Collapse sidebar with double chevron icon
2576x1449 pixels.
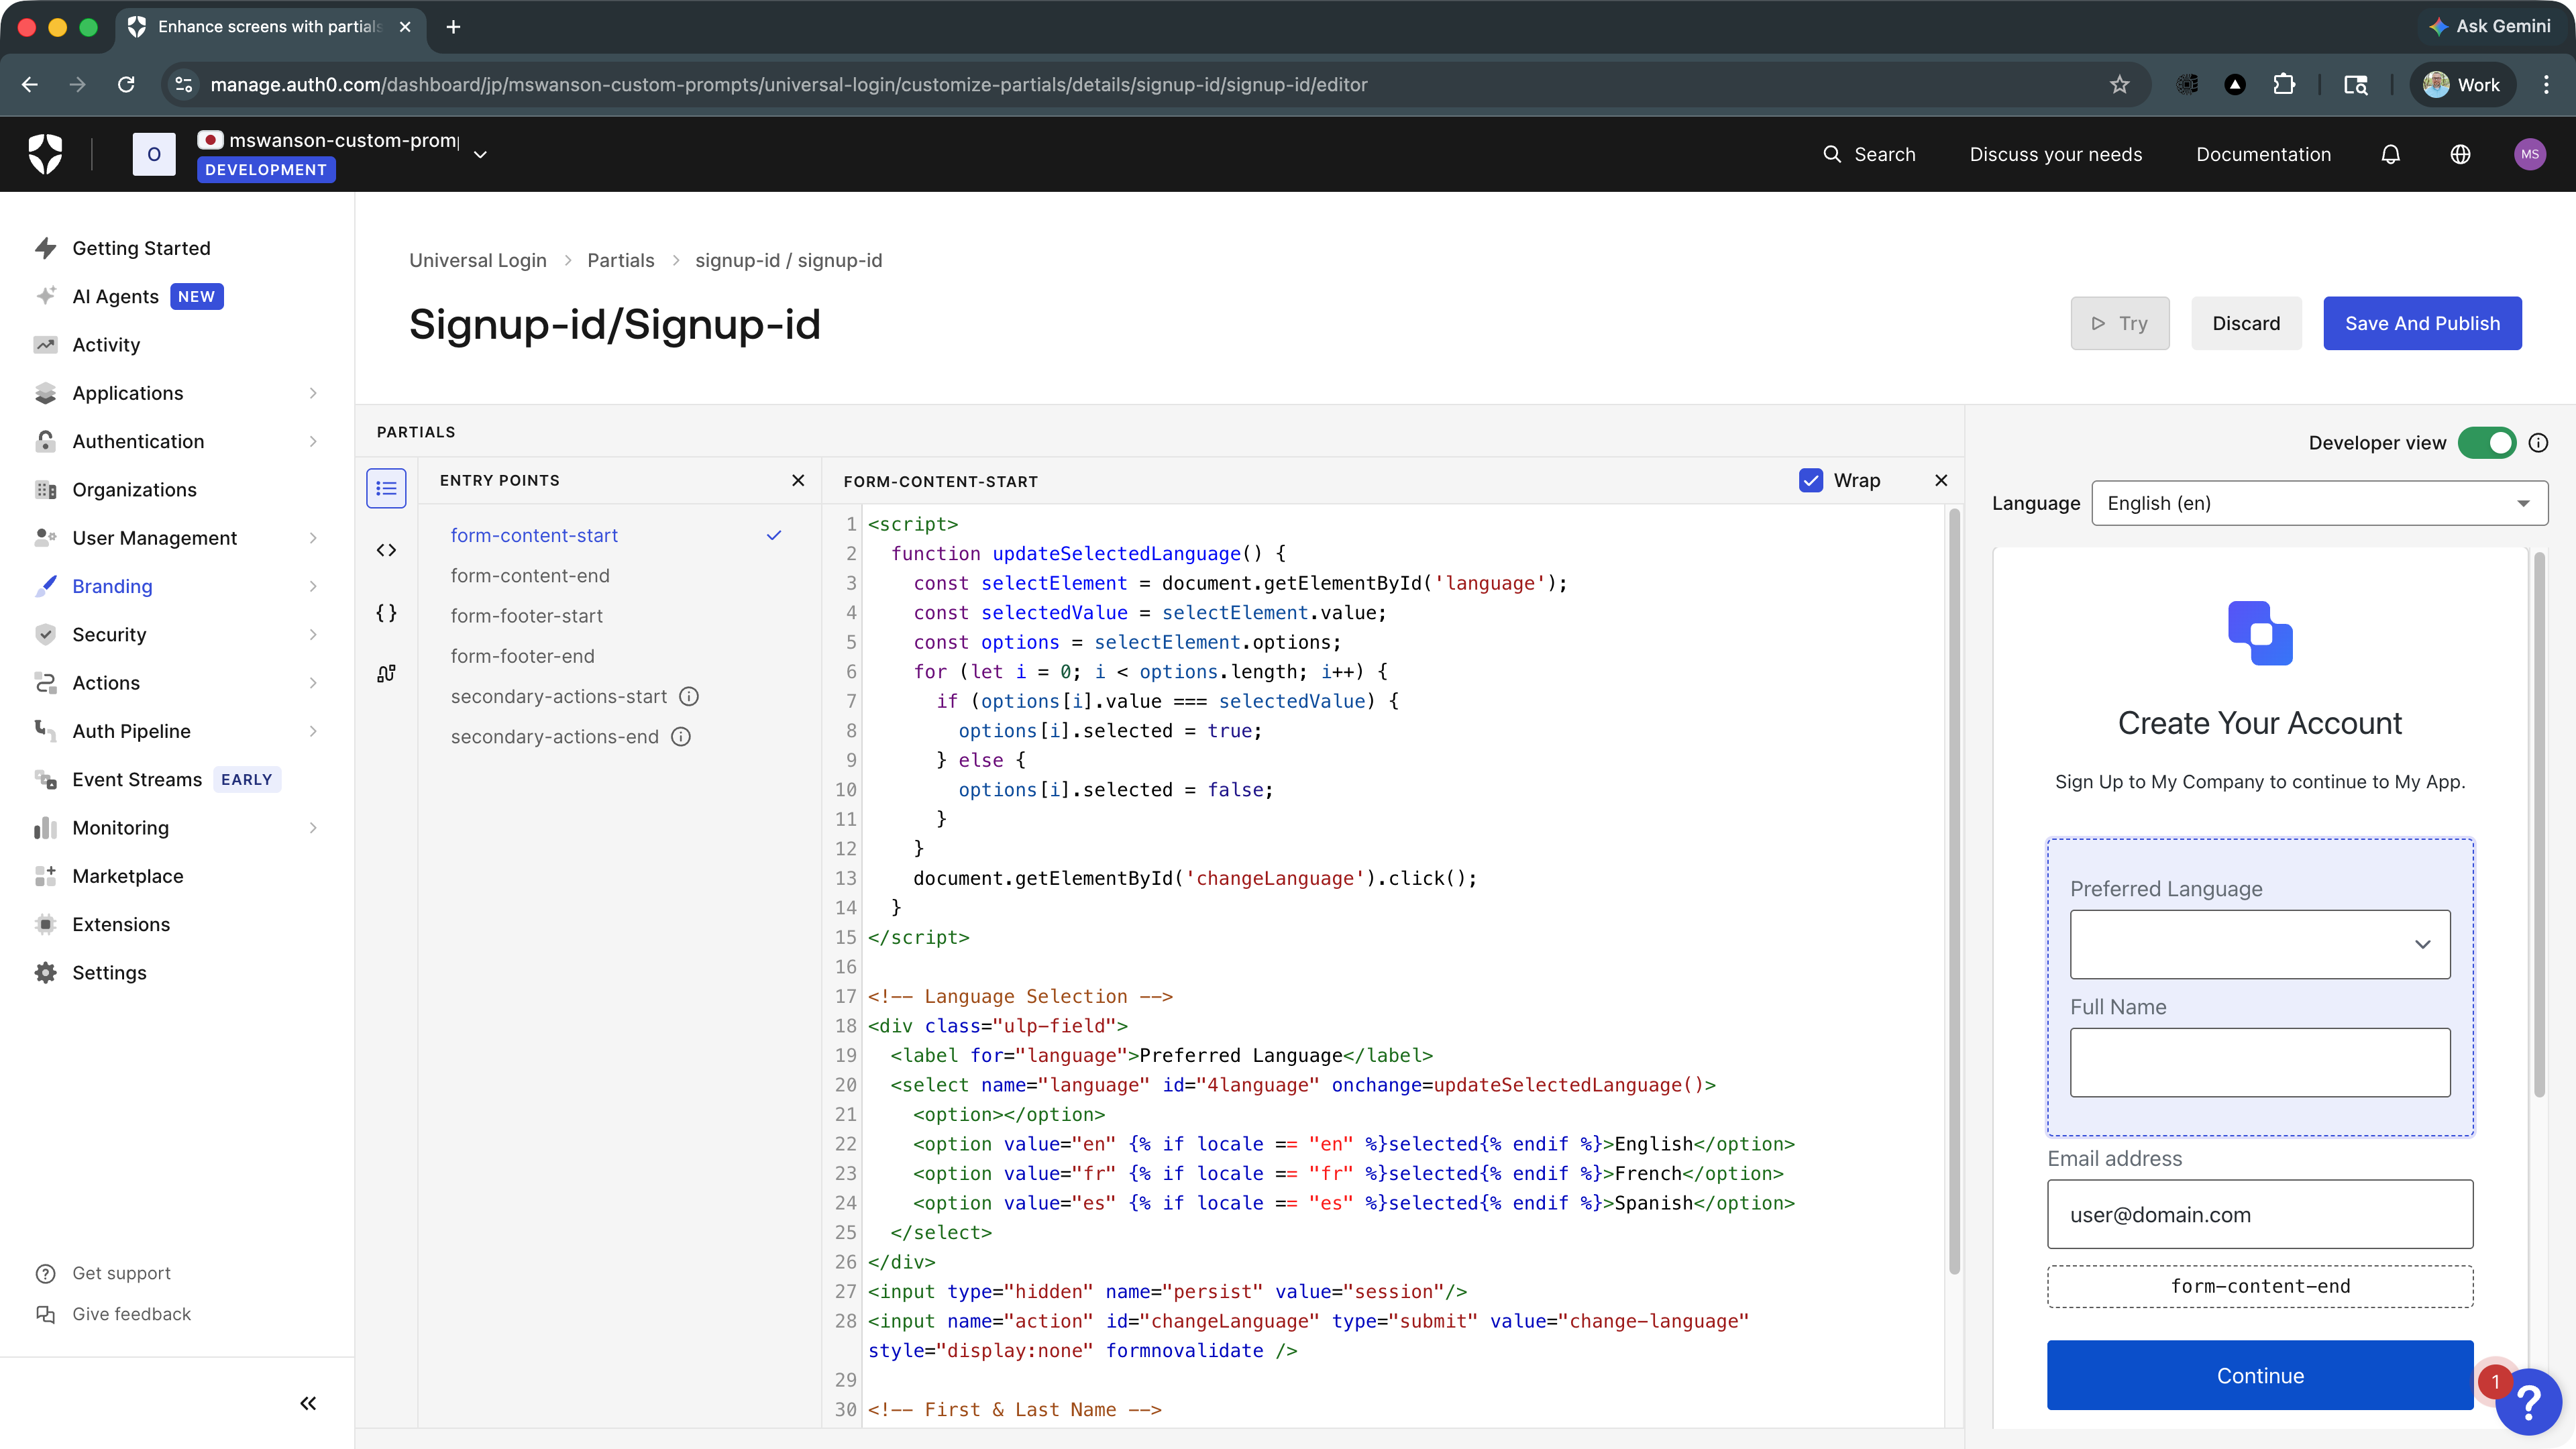(x=308, y=1403)
